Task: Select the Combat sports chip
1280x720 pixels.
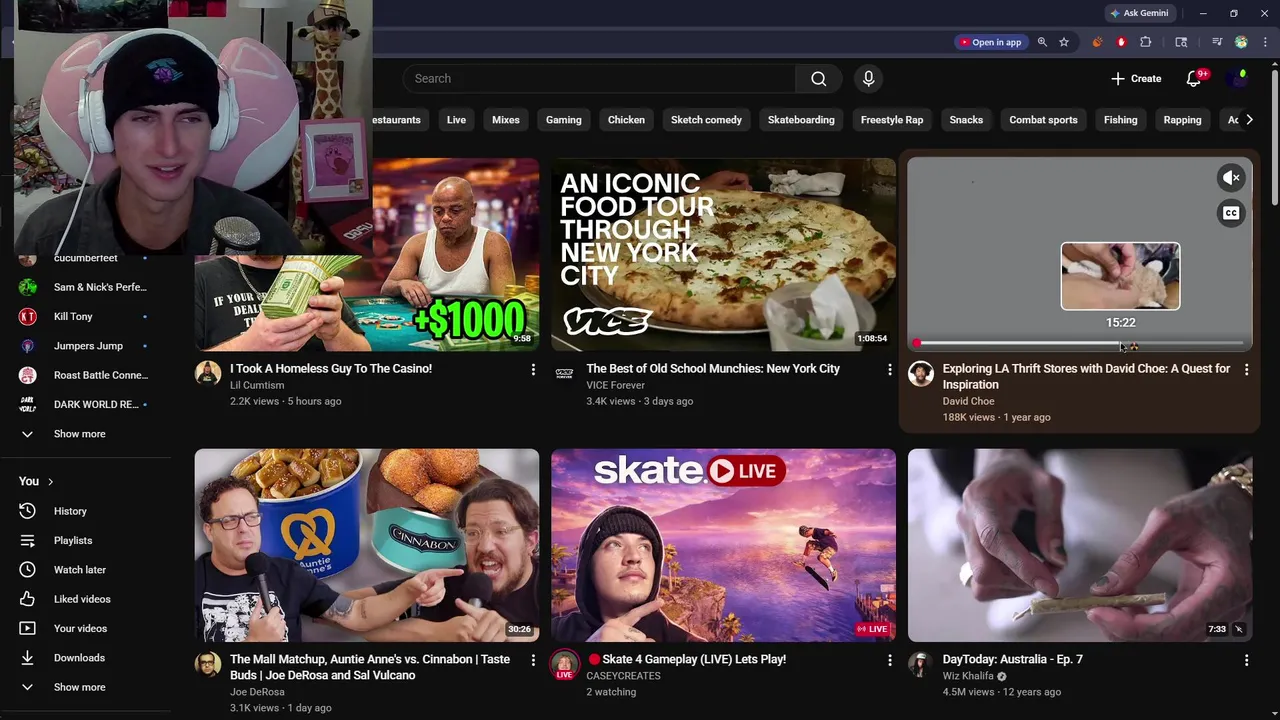Action: [x=1043, y=120]
